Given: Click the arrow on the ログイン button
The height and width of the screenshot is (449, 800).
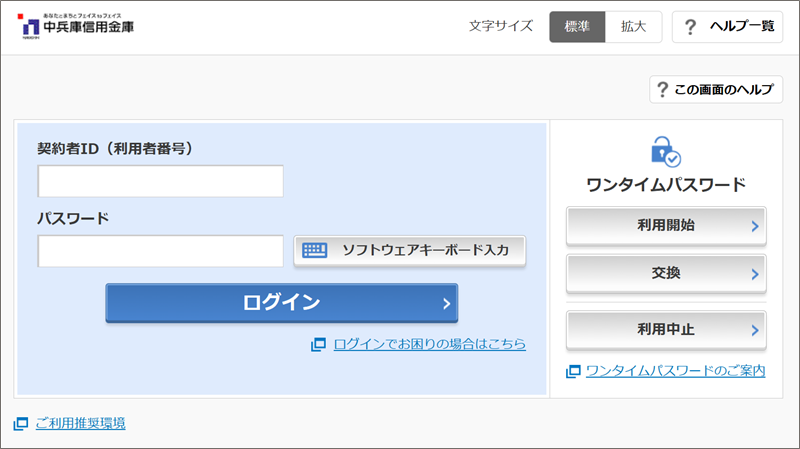Looking at the screenshot, I should click(446, 303).
